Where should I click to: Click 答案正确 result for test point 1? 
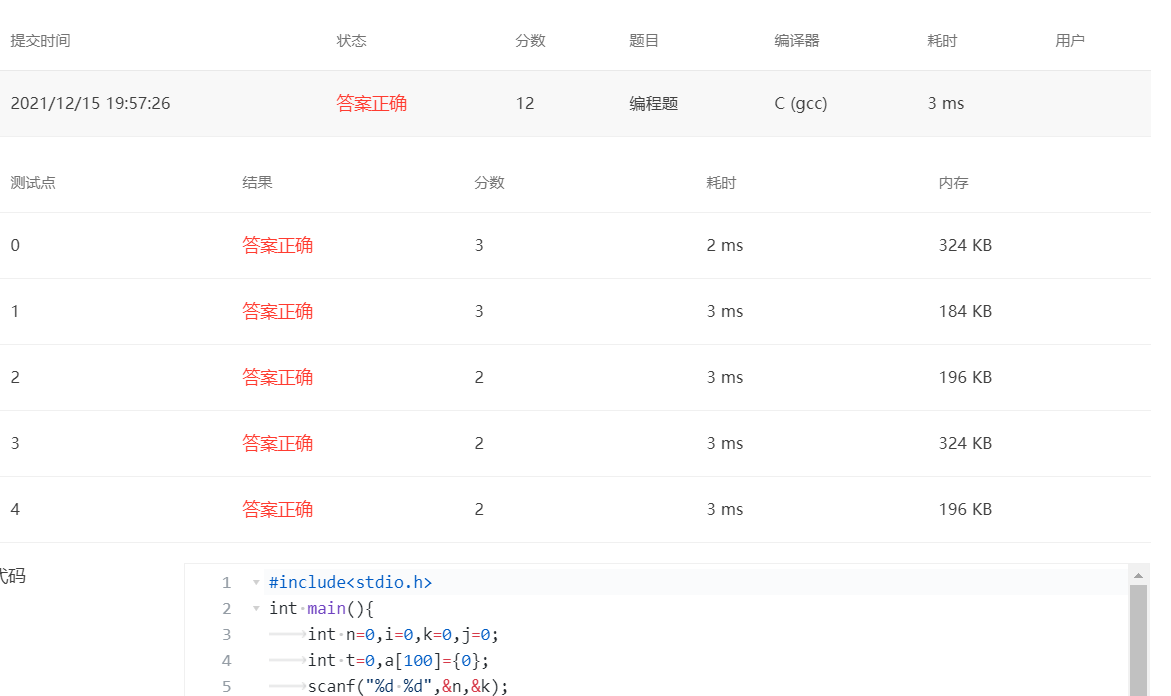click(277, 311)
